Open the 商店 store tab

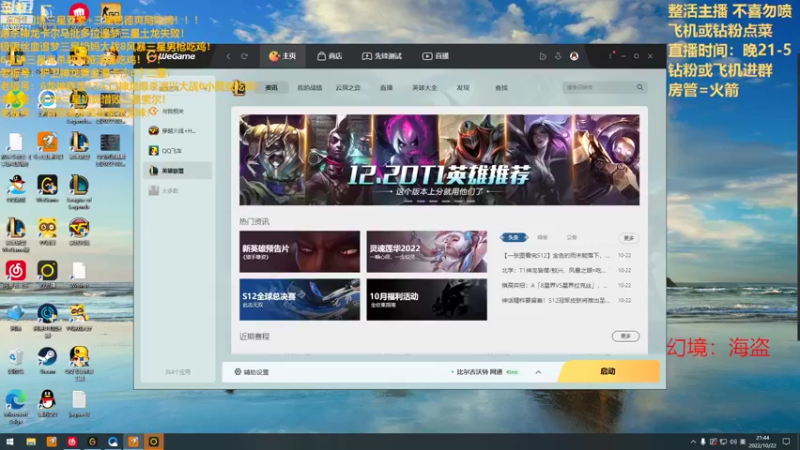[x=330, y=56]
